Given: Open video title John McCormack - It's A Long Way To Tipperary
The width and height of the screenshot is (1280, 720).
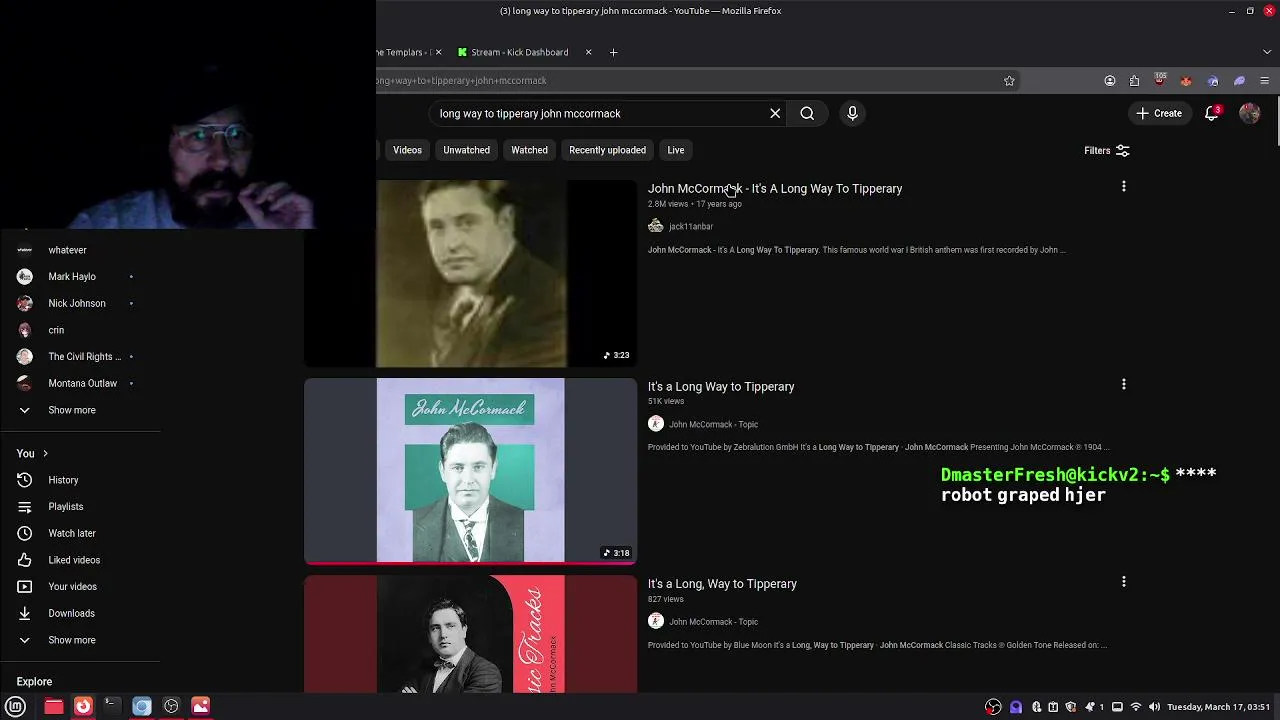Looking at the screenshot, I should pyautogui.click(x=775, y=188).
